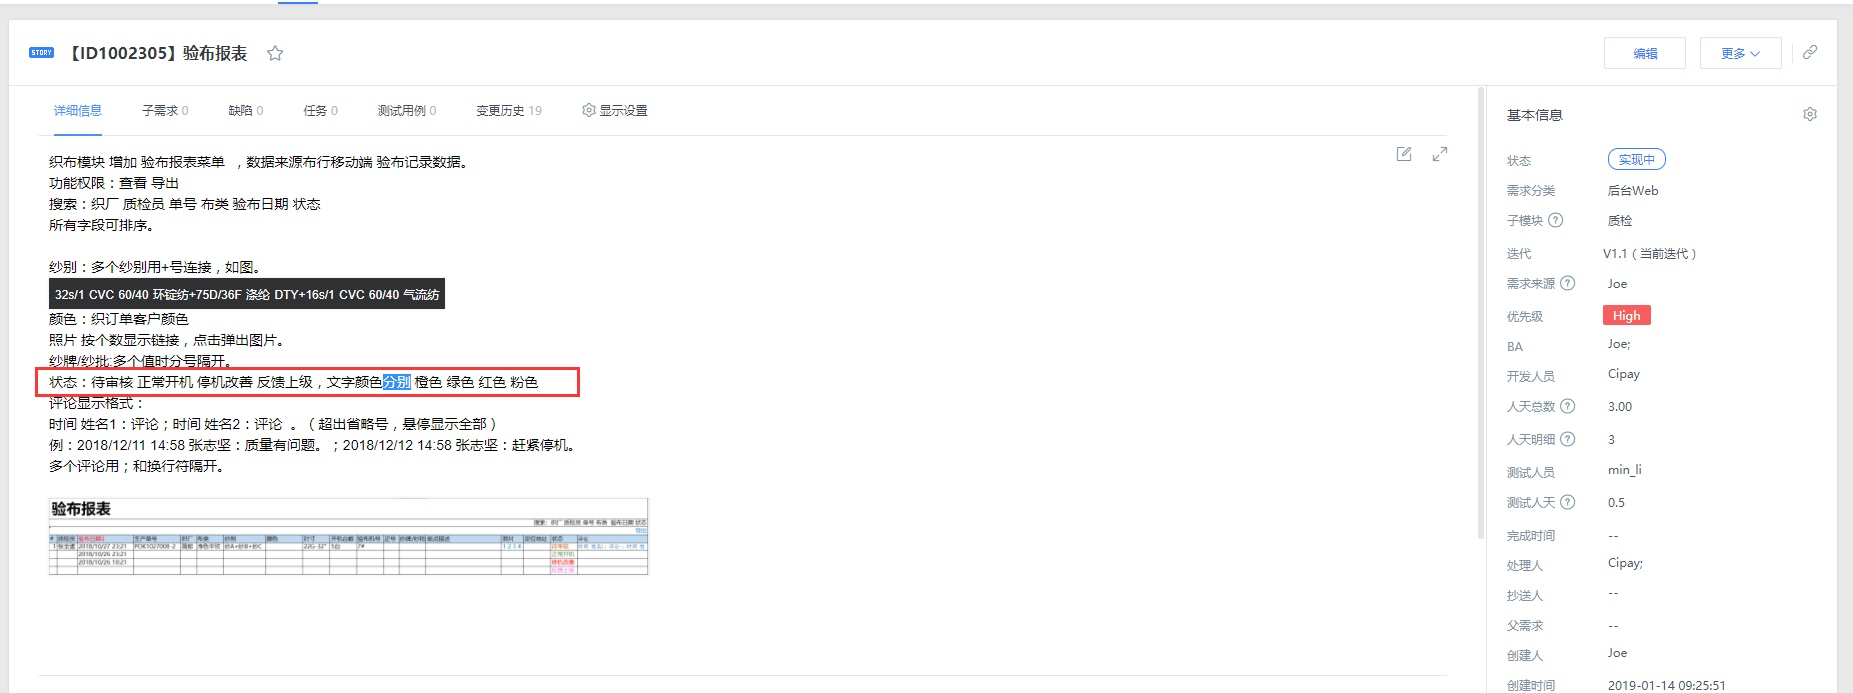
Task: Switch to the 变更历史 tab
Action: [x=509, y=110]
